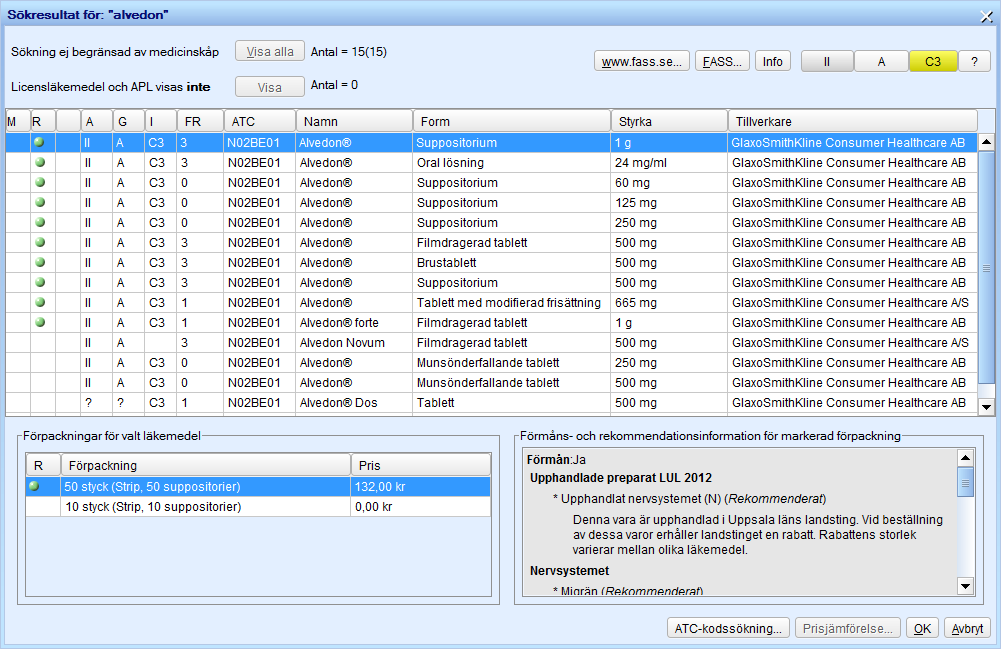Sort by the Namn column header
This screenshot has height=649, width=1001.
pos(354,121)
